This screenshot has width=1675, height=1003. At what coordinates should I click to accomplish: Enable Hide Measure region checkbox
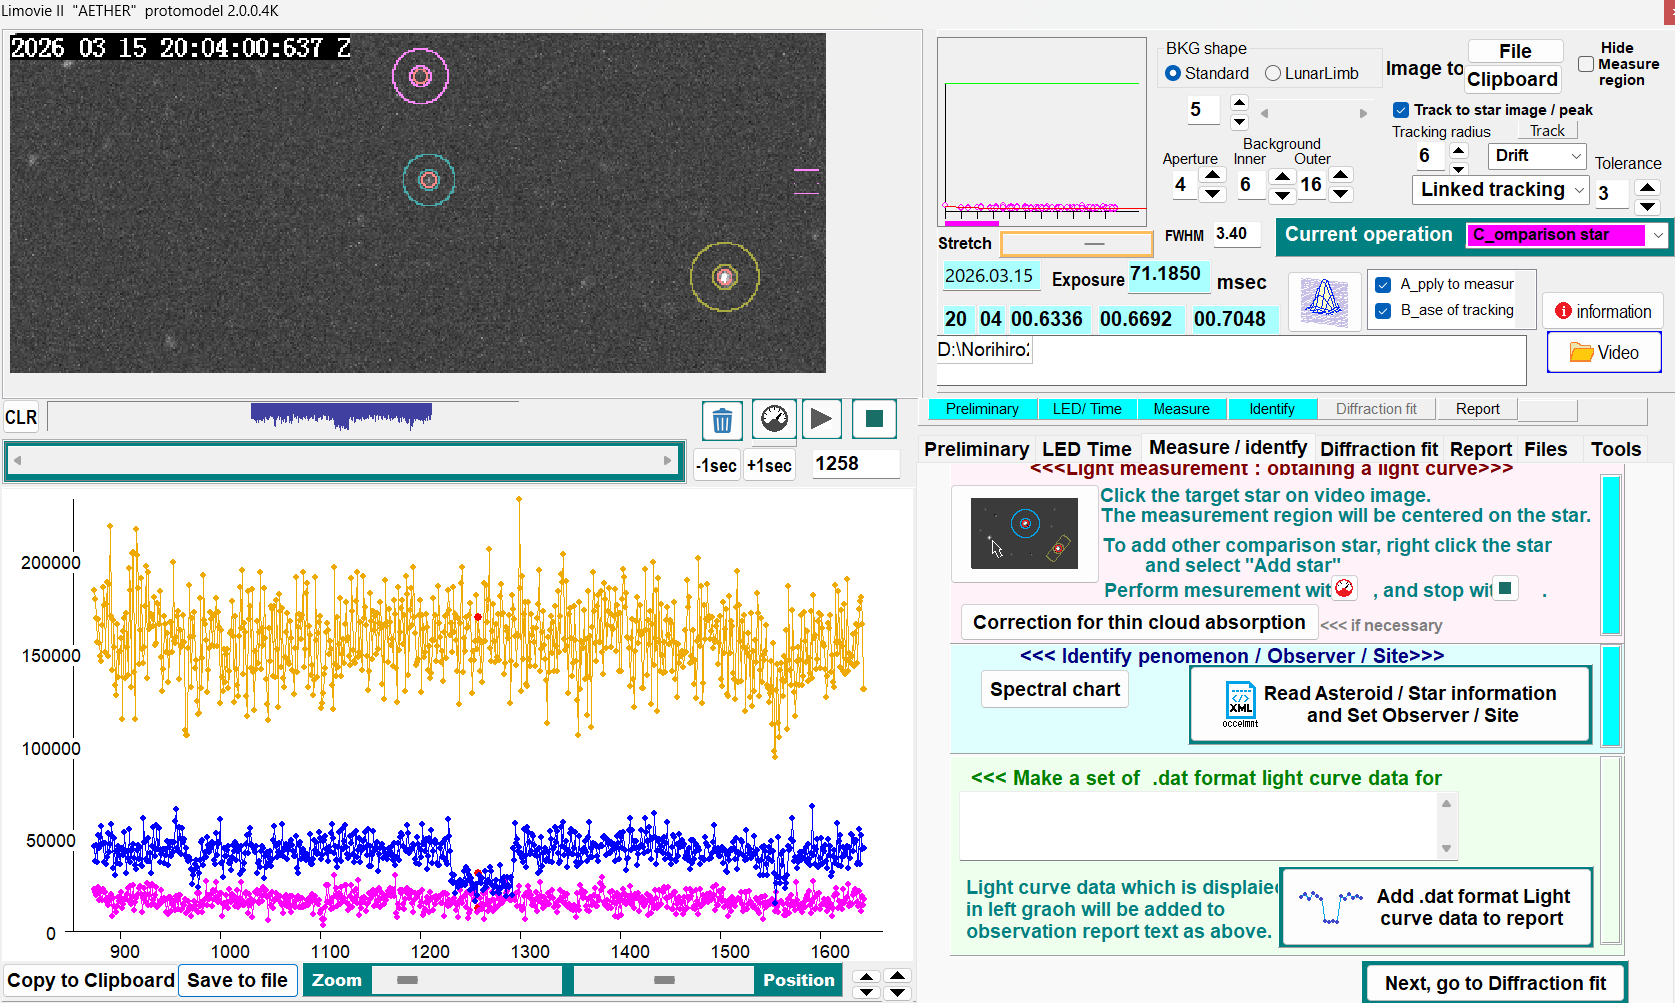coord(1585,64)
